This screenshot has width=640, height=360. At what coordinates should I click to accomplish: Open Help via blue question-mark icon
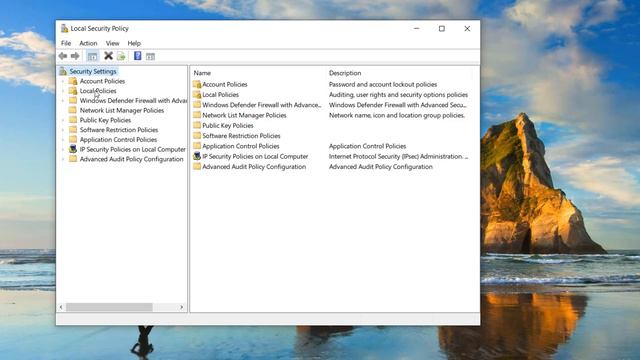[138, 56]
